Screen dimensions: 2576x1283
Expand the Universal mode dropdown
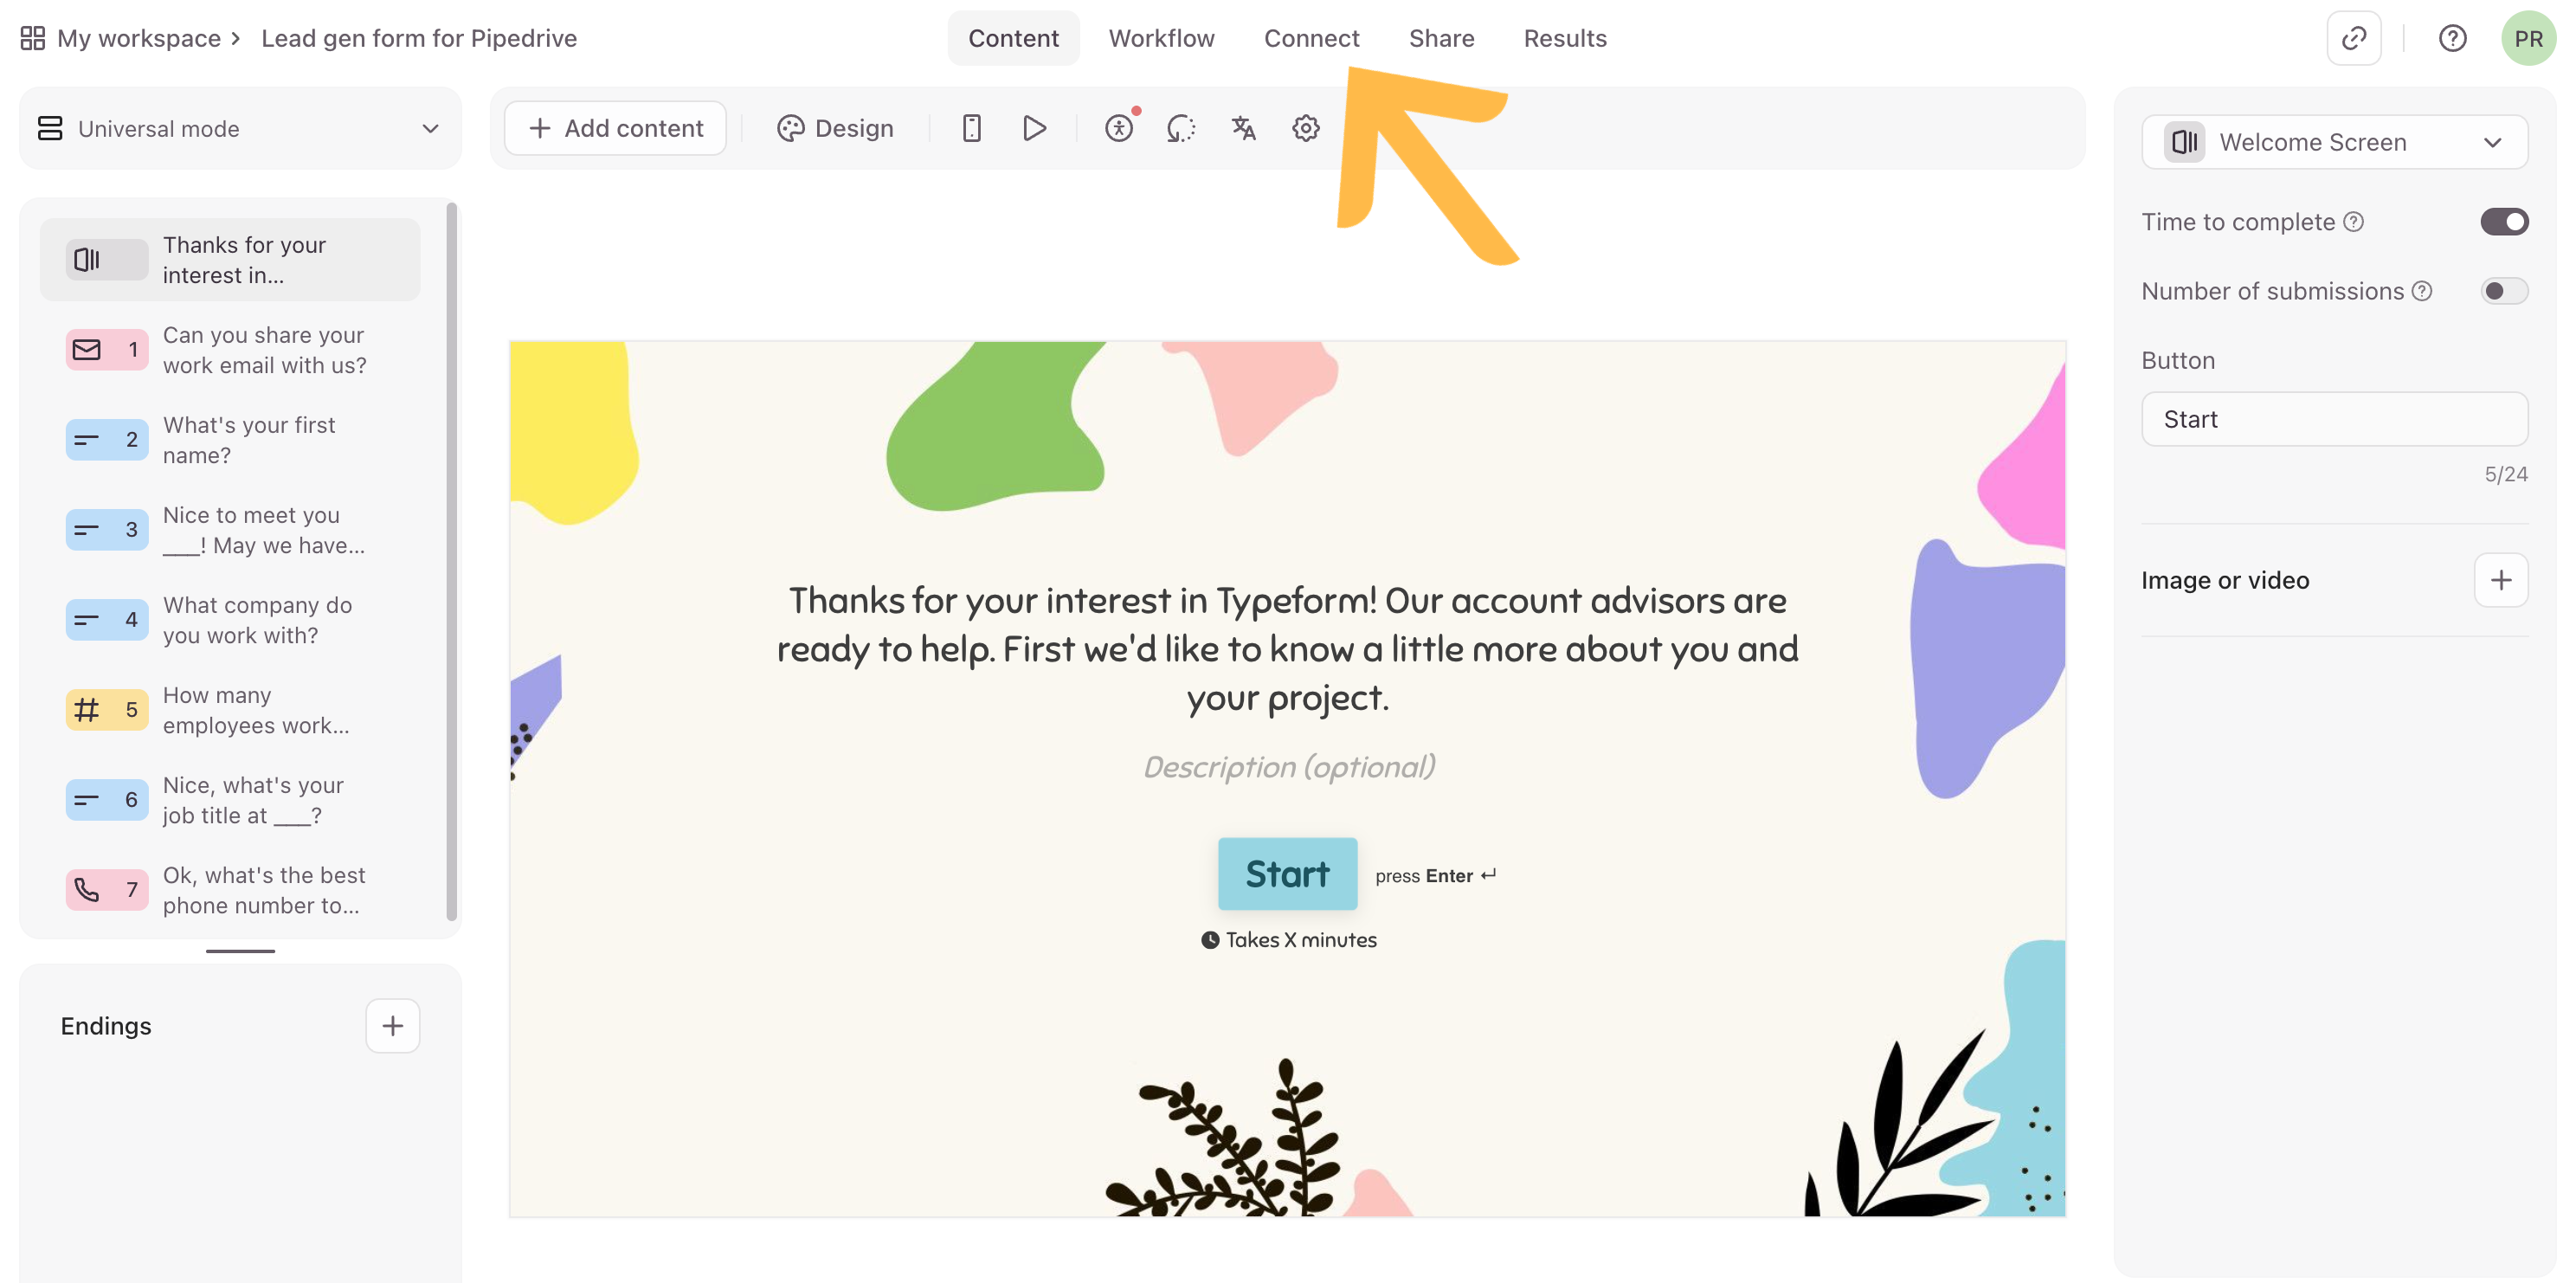click(240, 128)
